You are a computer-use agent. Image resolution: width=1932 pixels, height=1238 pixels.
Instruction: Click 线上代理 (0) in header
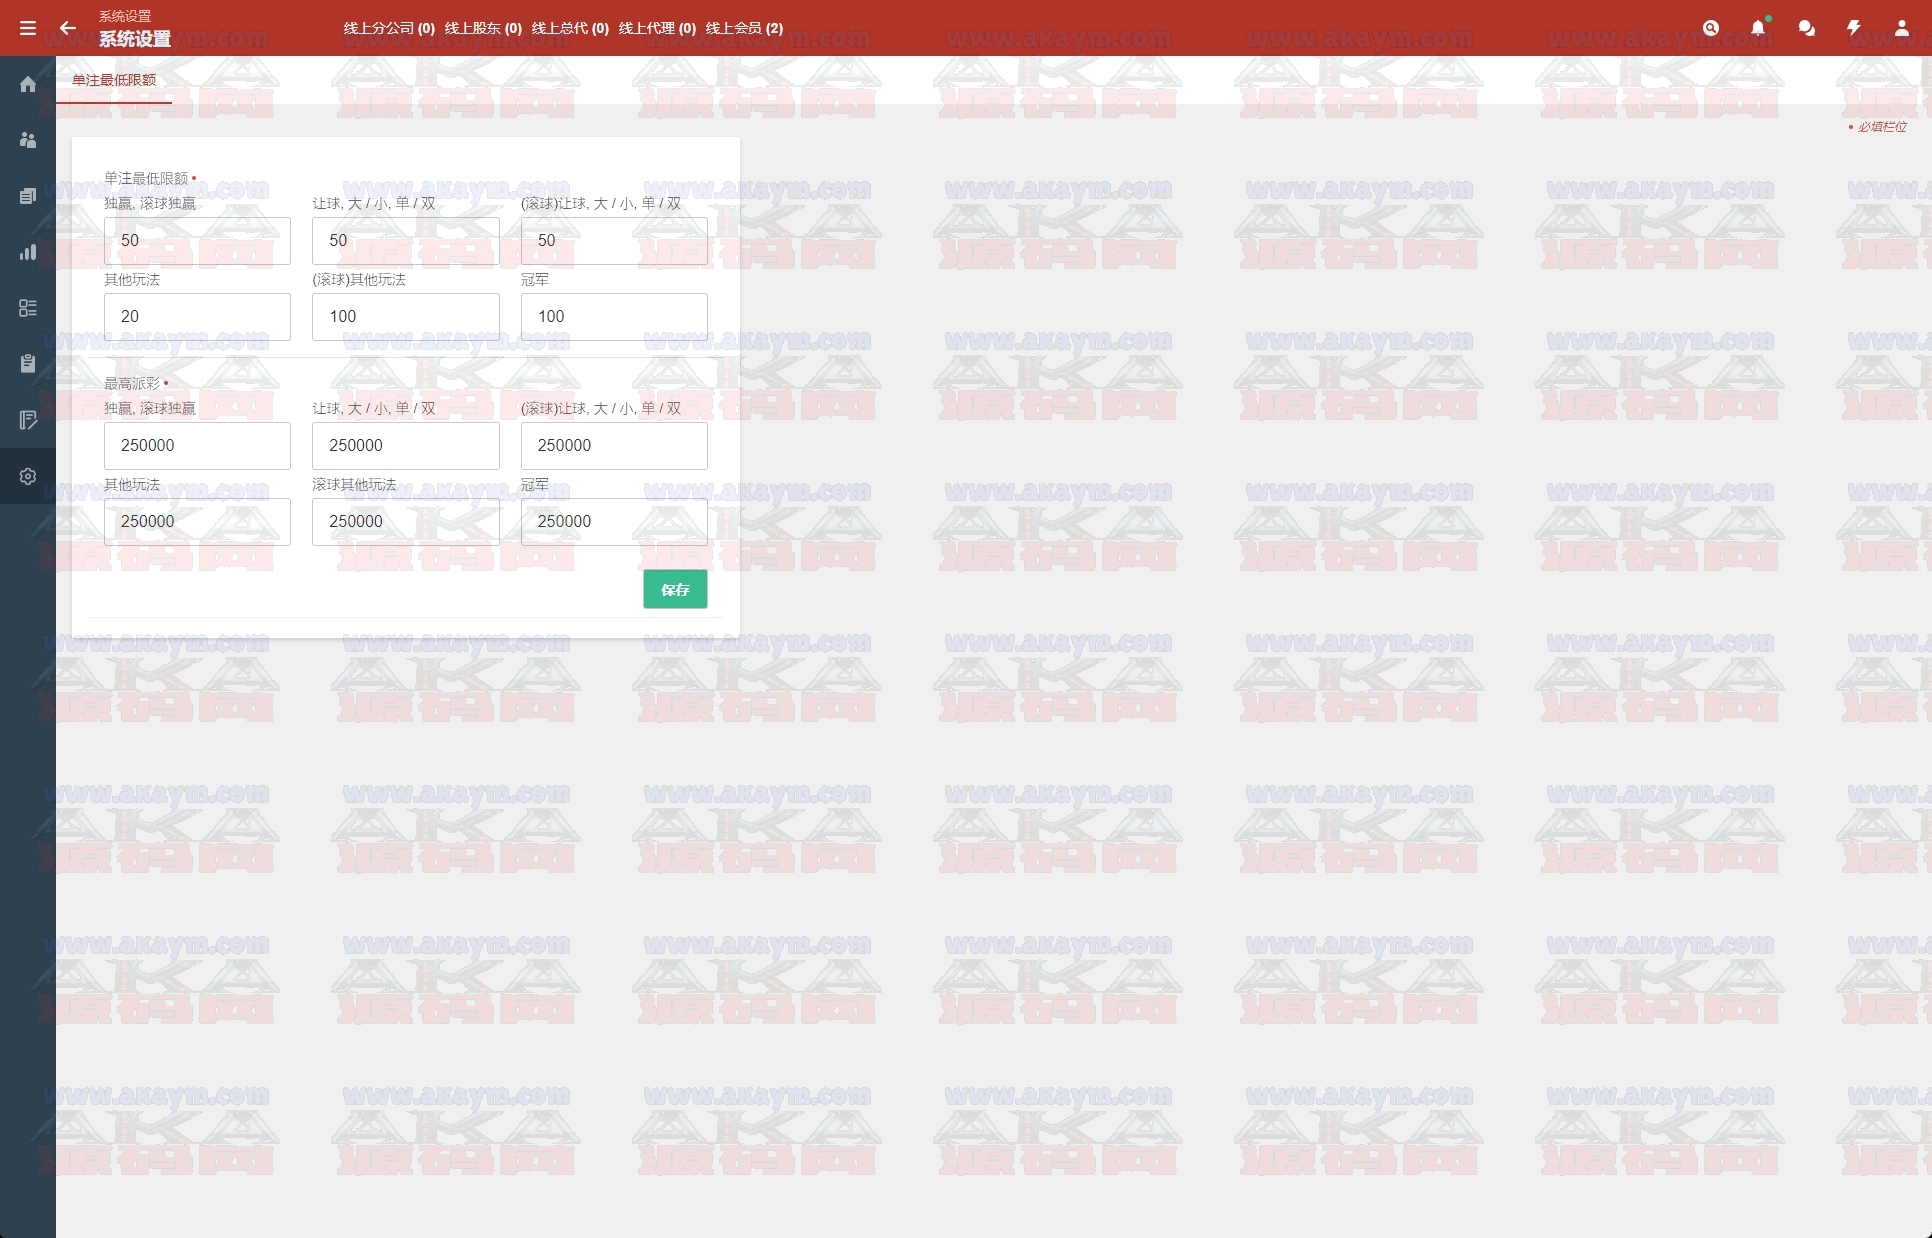coord(657,28)
